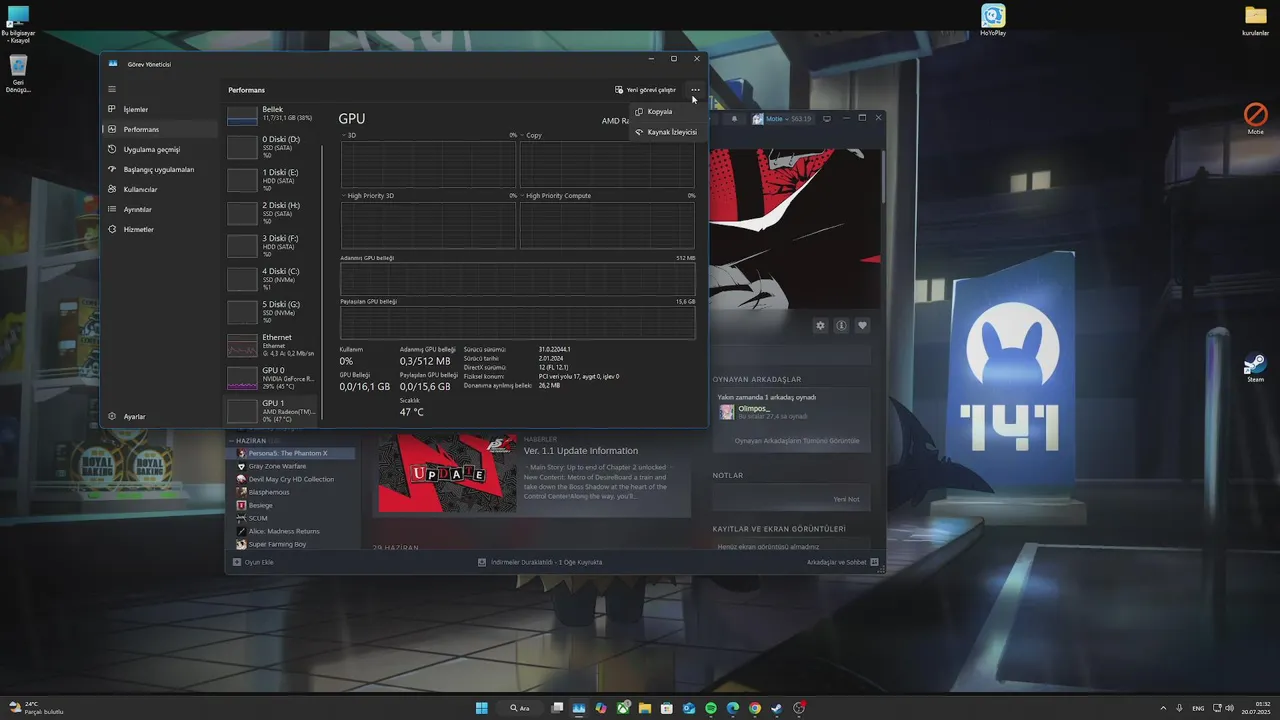Open Ver. 1.1 Update Information news

click(581, 451)
